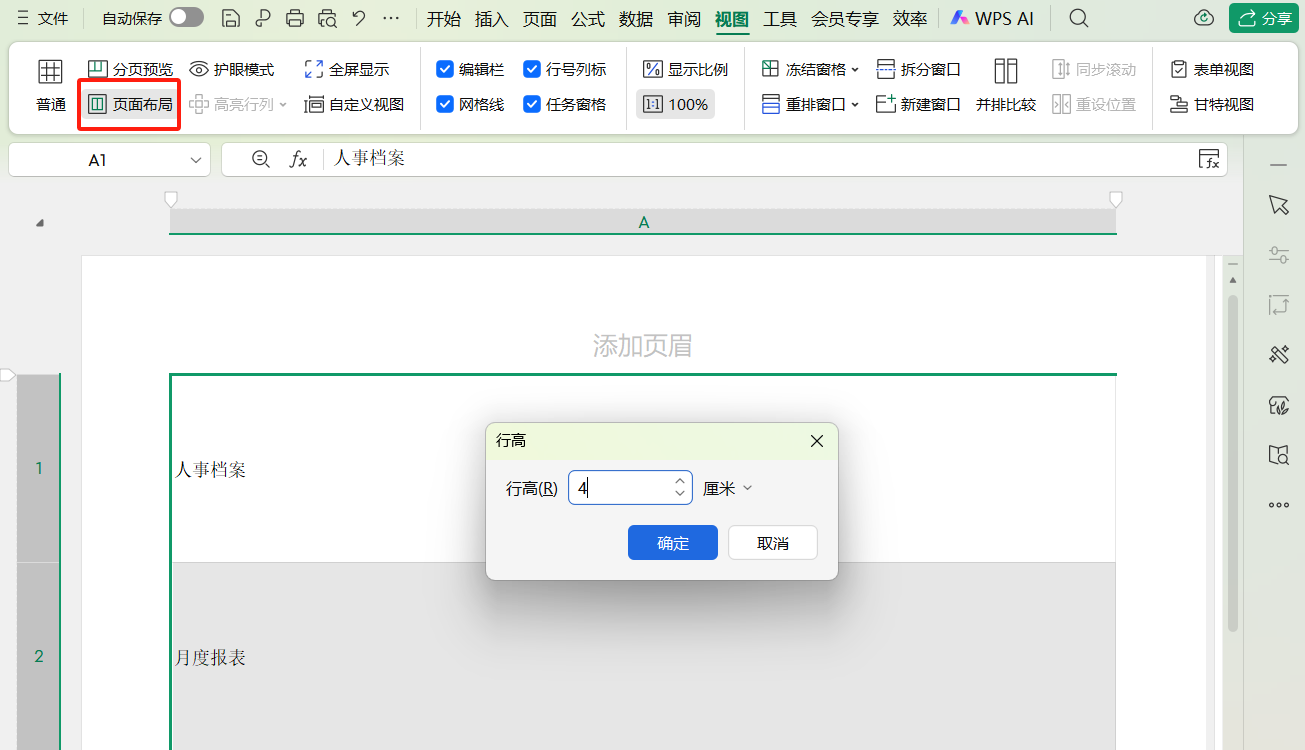
Task: Open 甘特视图 Gantt view
Action: (x=1212, y=104)
